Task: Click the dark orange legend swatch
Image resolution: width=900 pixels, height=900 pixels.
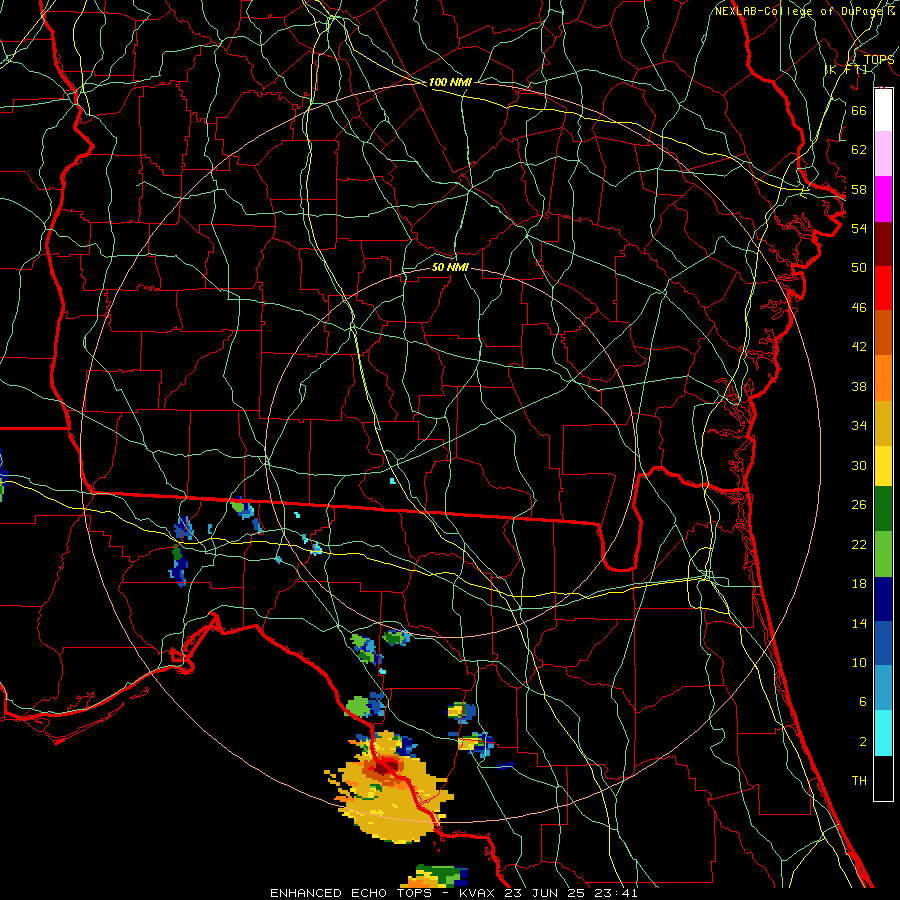Action: pyautogui.click(x=883, y=332)
